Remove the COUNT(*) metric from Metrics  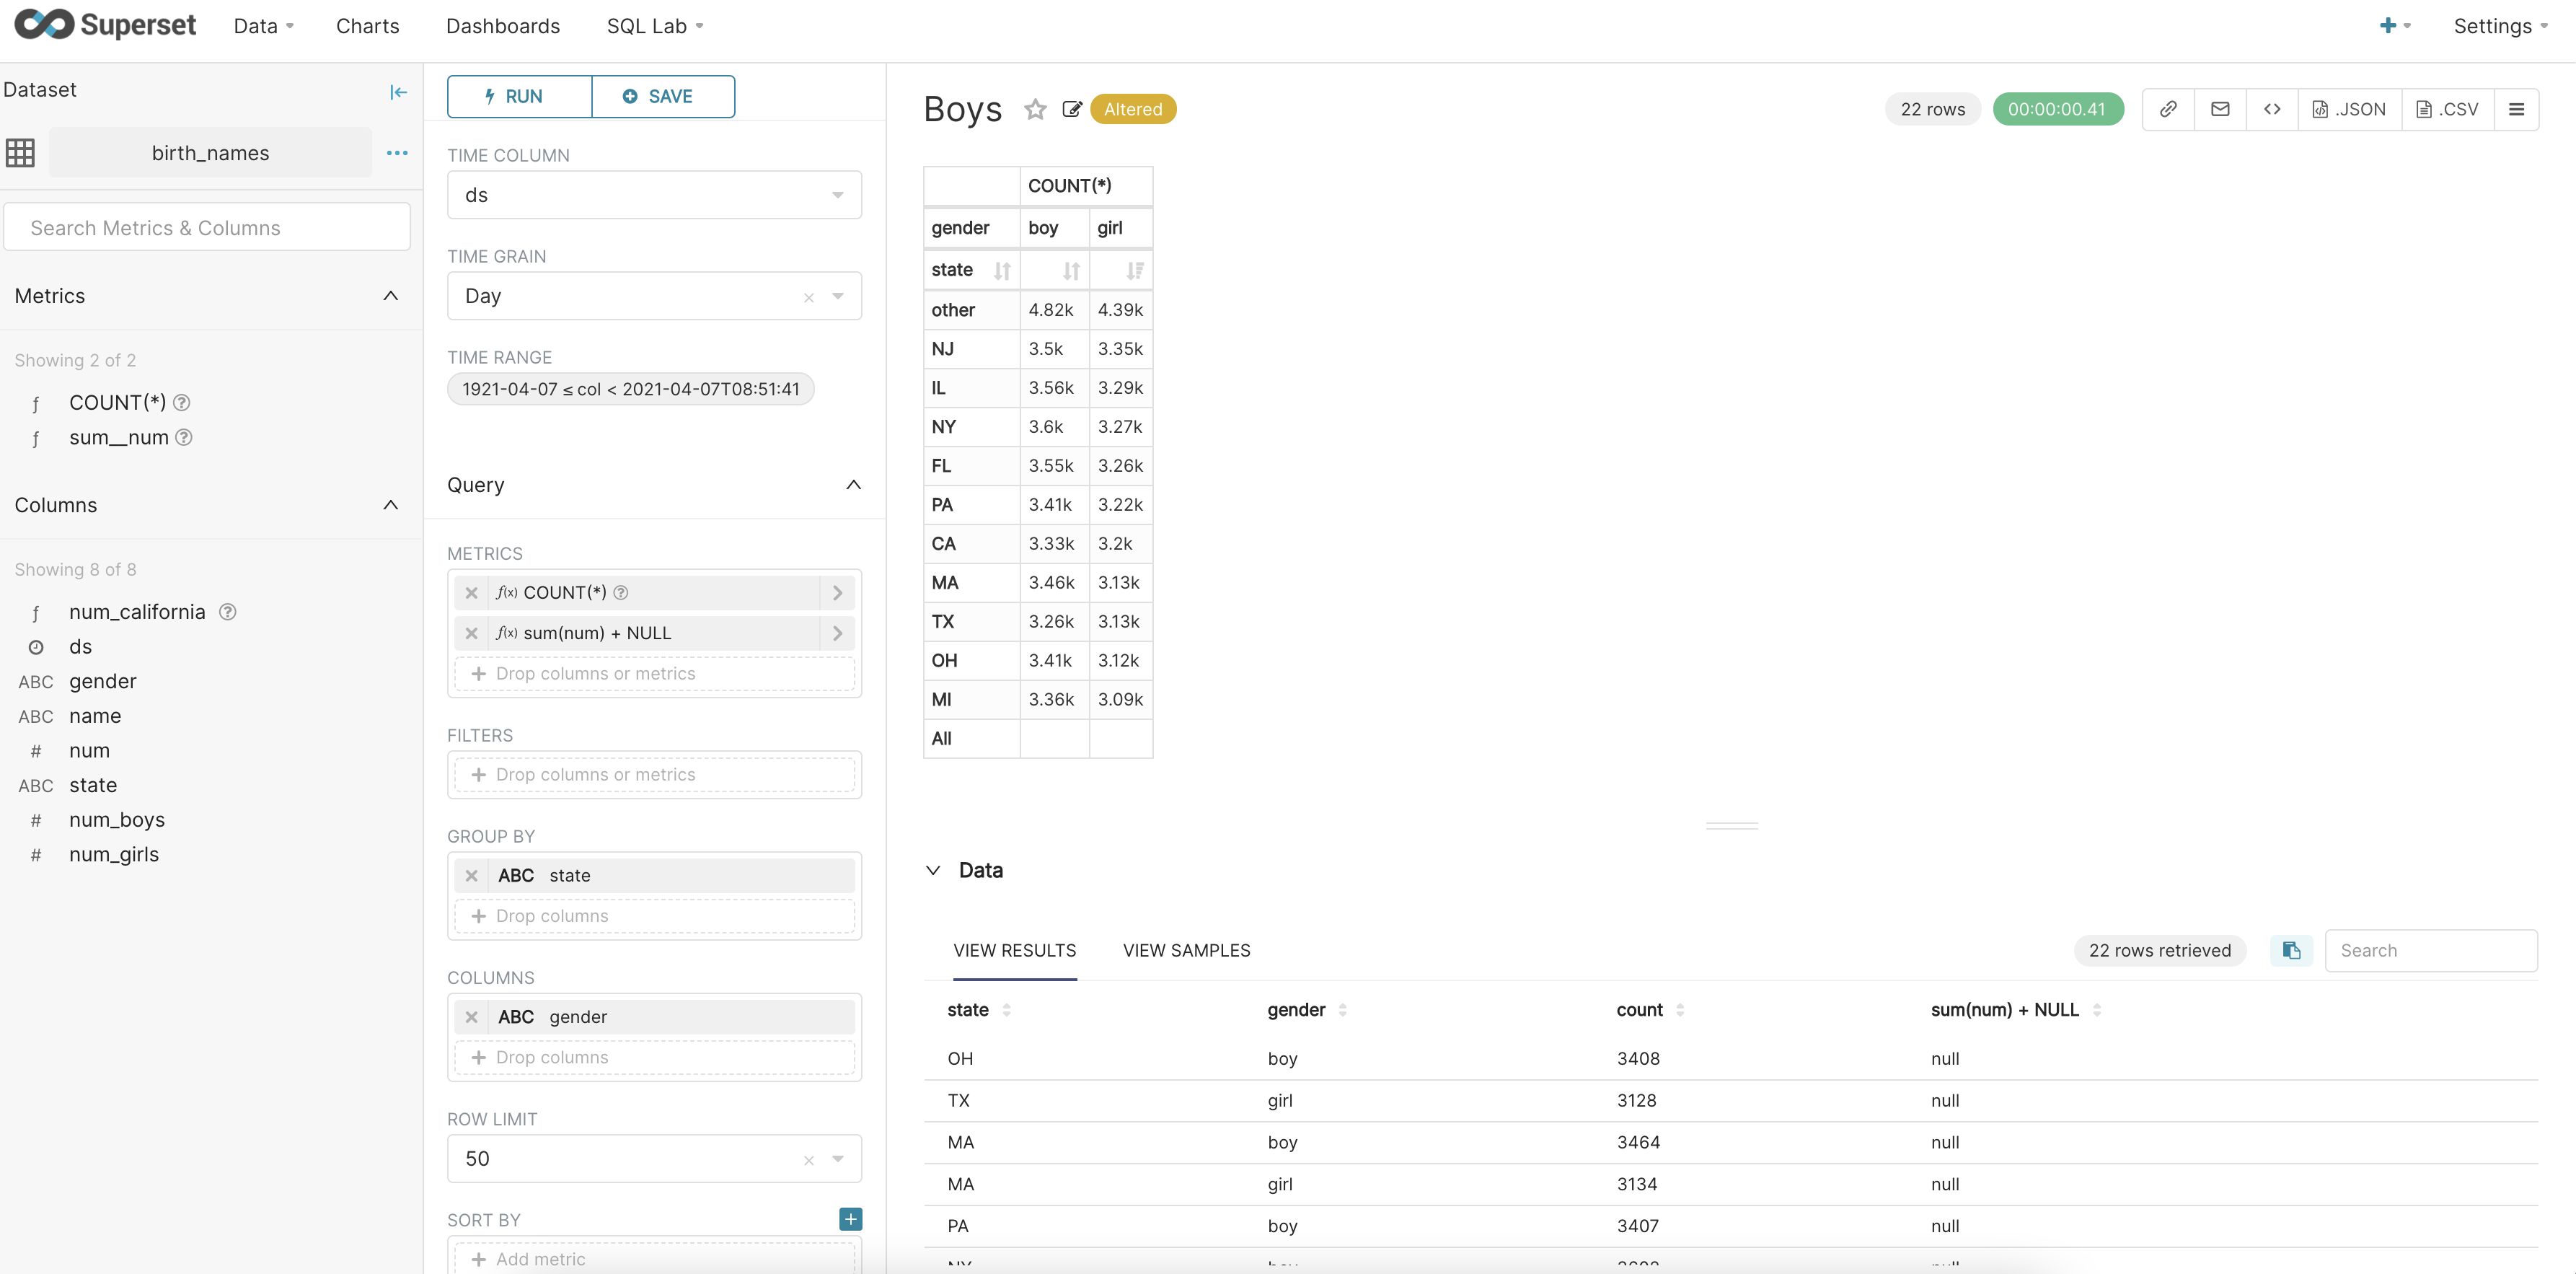(x=471, y=593)
